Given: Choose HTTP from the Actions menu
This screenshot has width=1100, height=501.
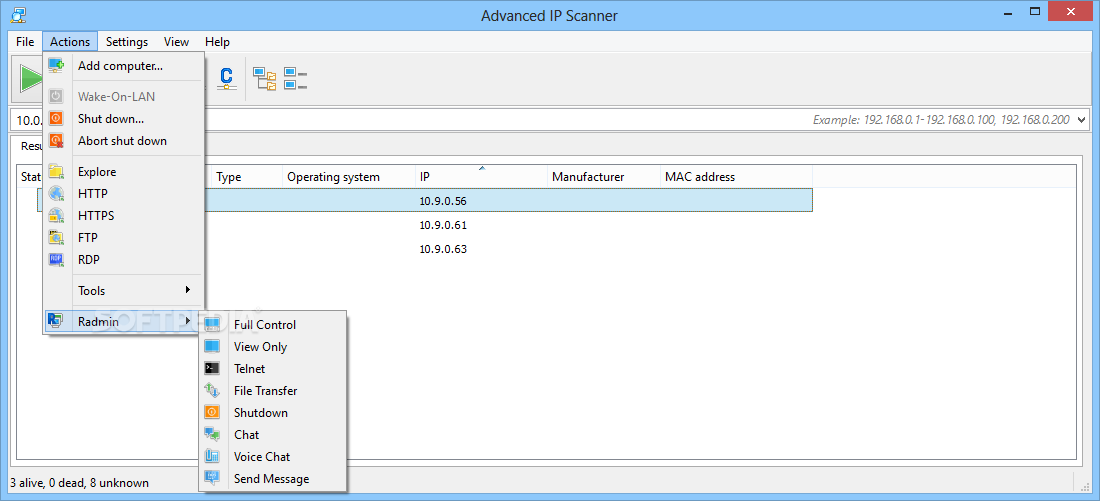Looking at the screenshot, I should [123, 194].
